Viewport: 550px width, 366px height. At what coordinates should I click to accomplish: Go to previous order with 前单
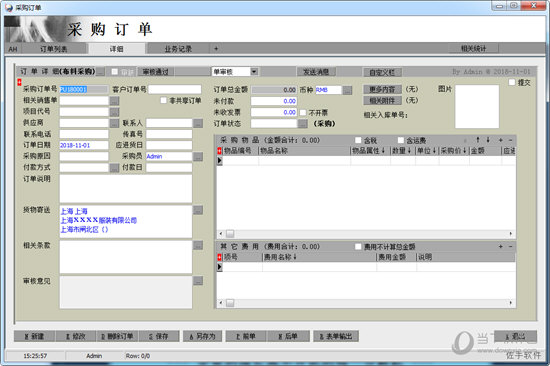tap(246, 336)
